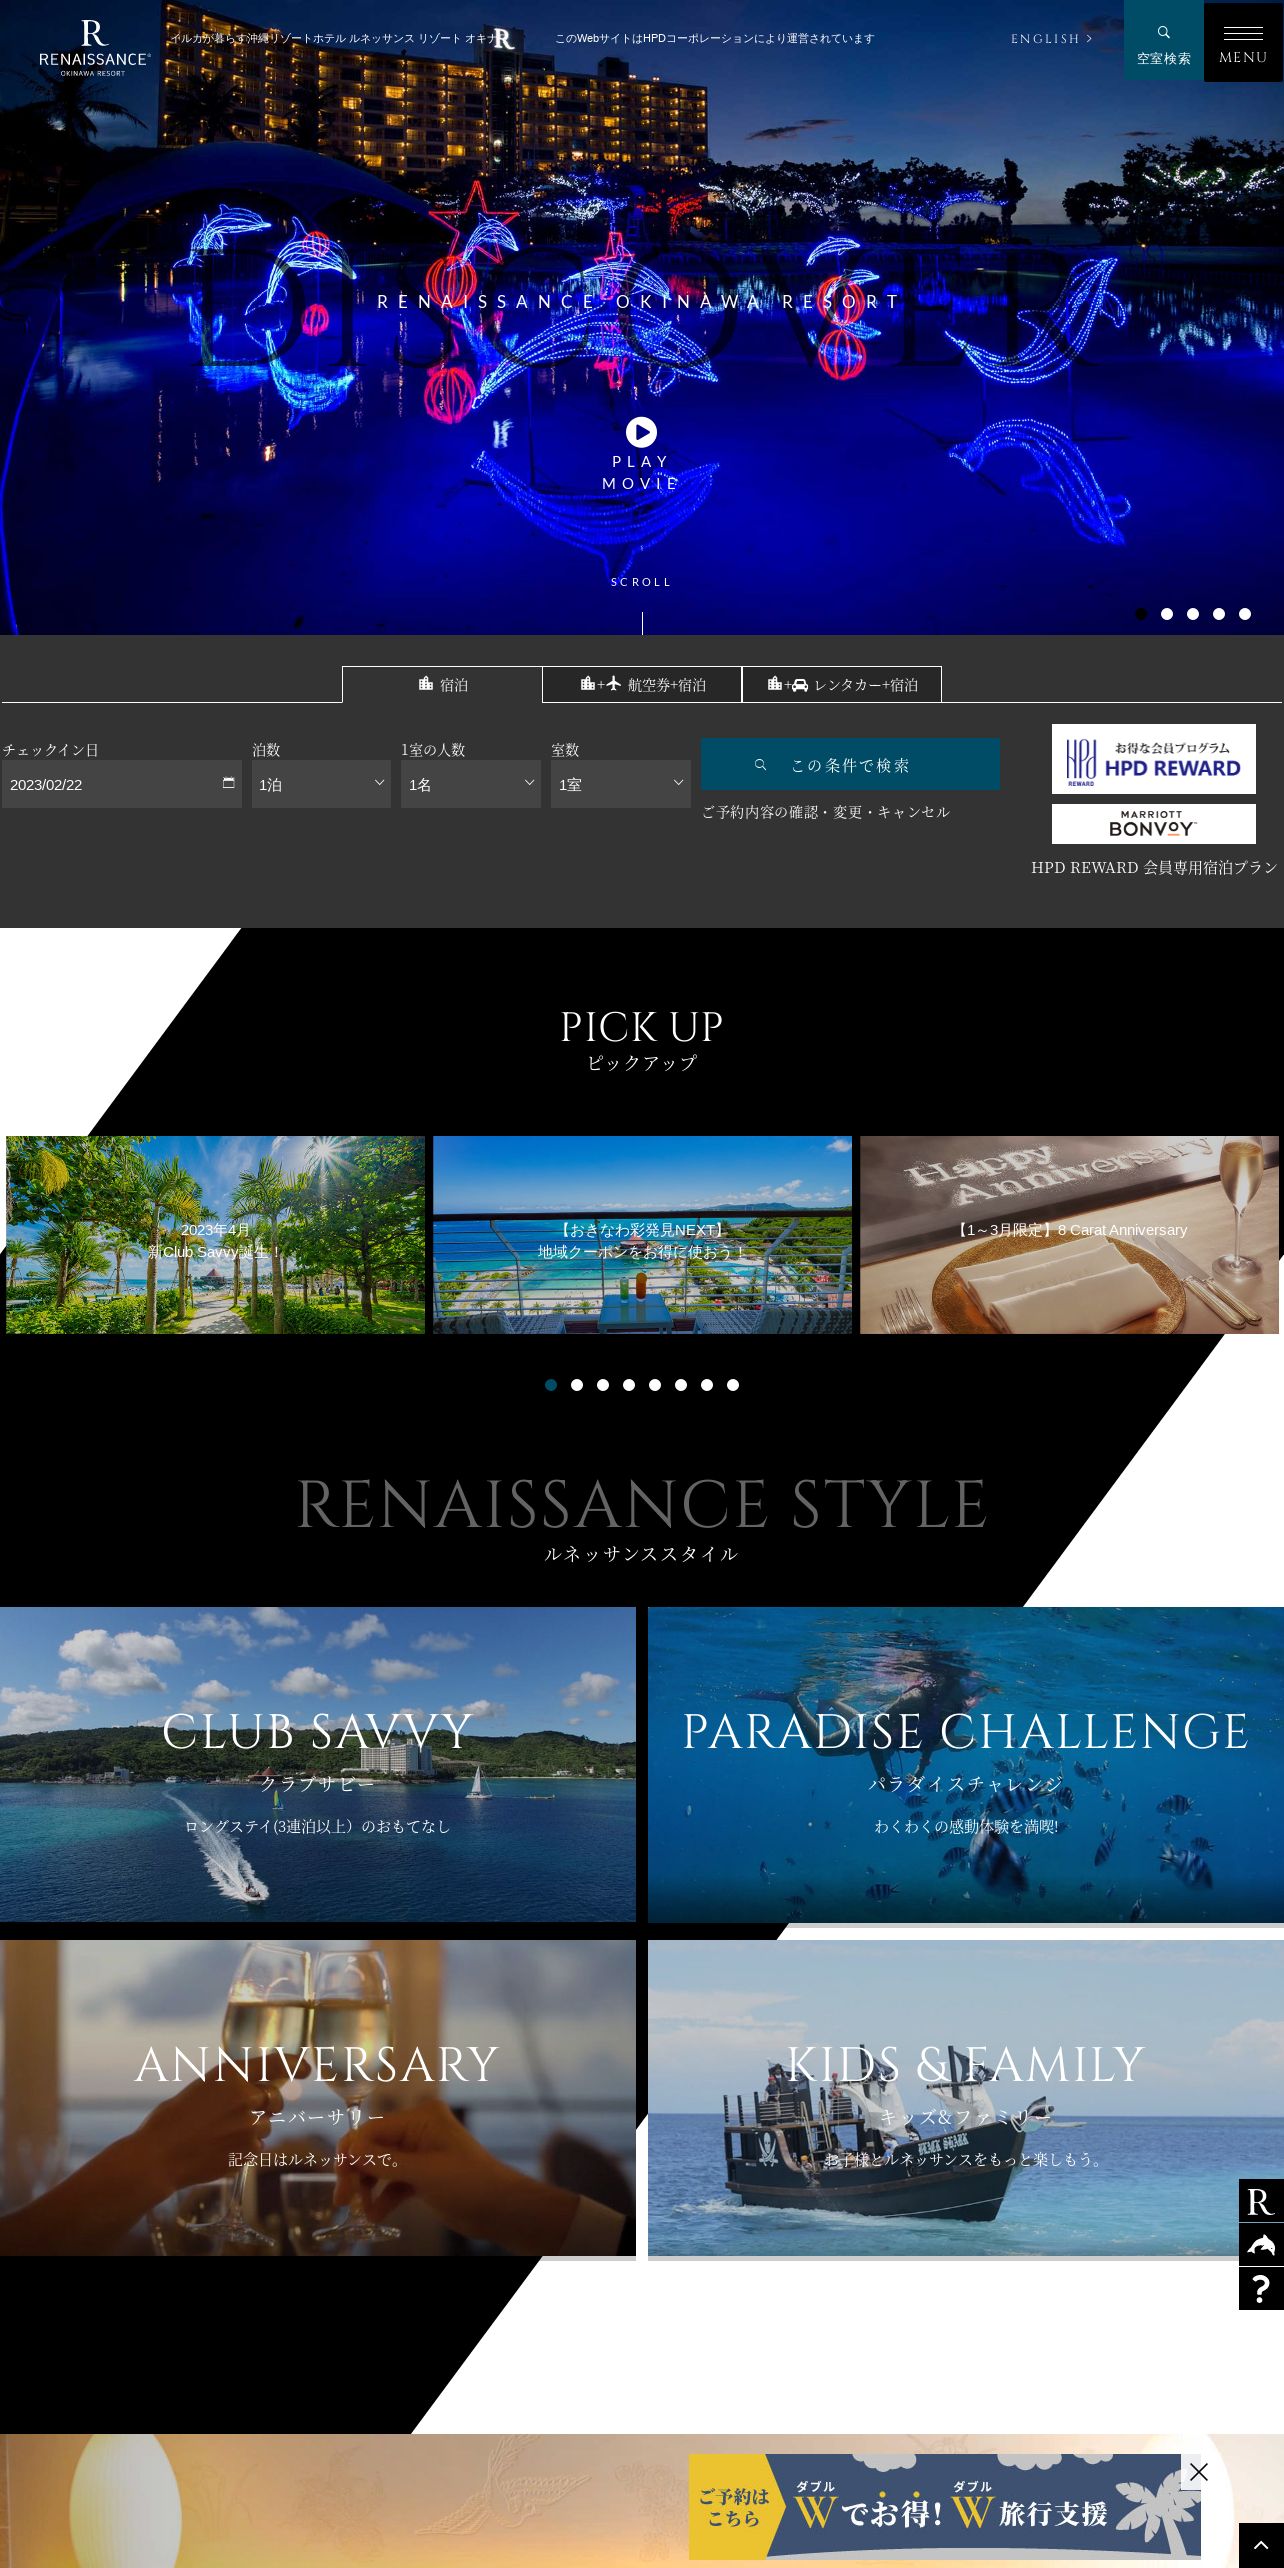Open HPD REWARD 会員専用宿泊プラン link
This screenshot has width=1284, height=2568.
pos(1154,867)
